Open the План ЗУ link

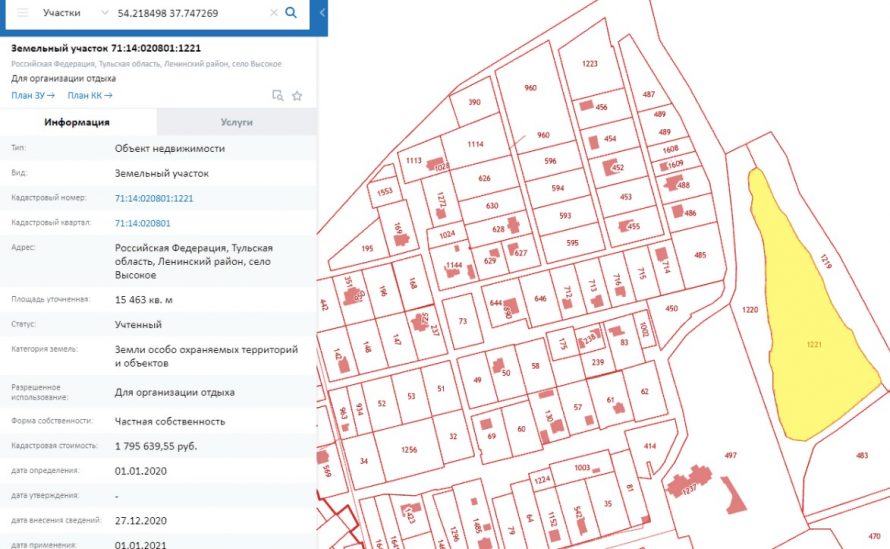point(32,96)
